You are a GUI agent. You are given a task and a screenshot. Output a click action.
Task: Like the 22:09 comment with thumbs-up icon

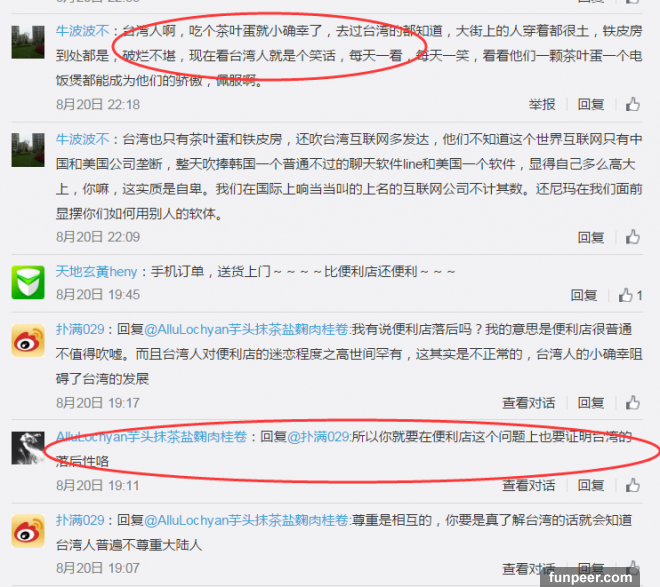click(632, 237)
